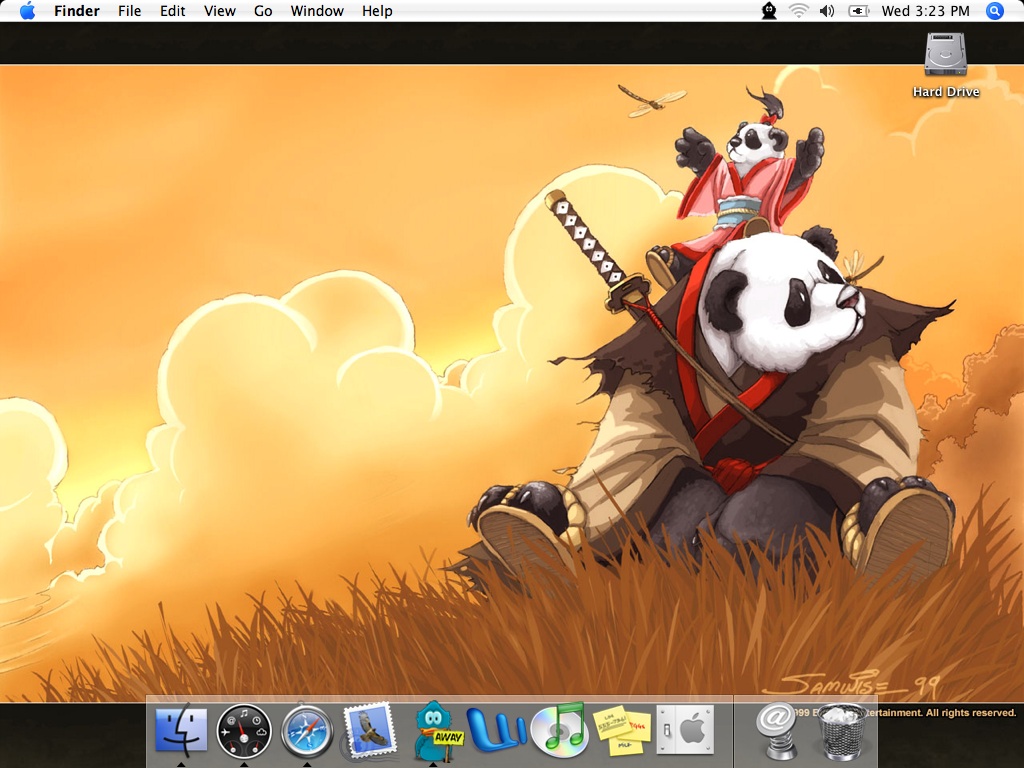Open the Window menu
Image resolution: width=1024 pixels, height=768 pixels.
317,10
